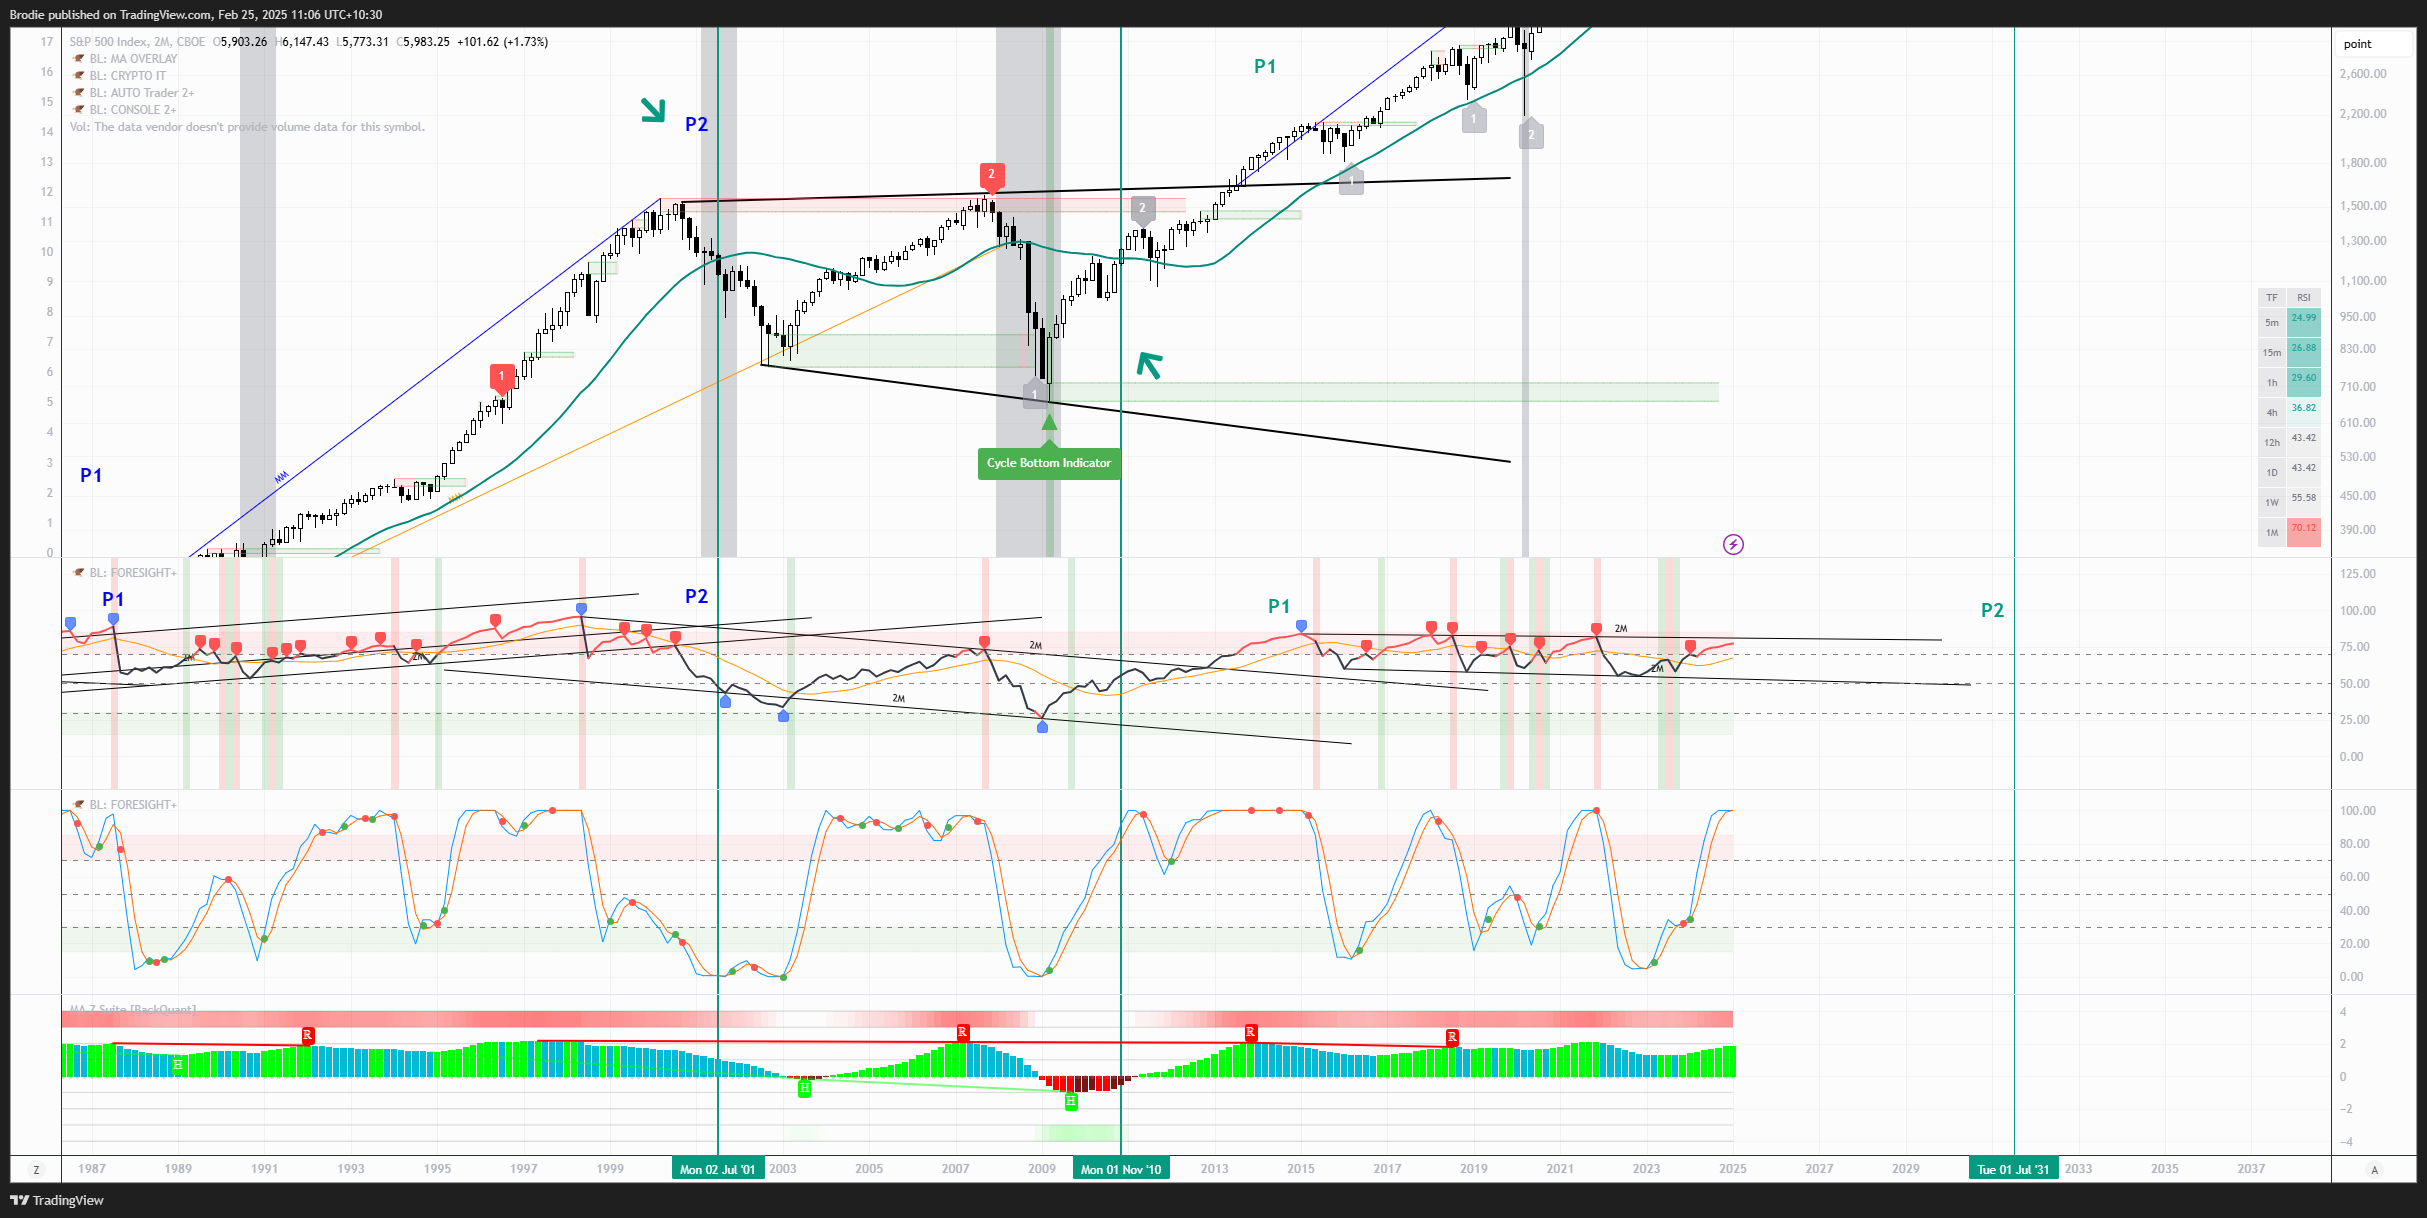The image size is (2427, 1218).
Task: Click the Brodie published on TradingView.com header text
Action: [196, 14]
